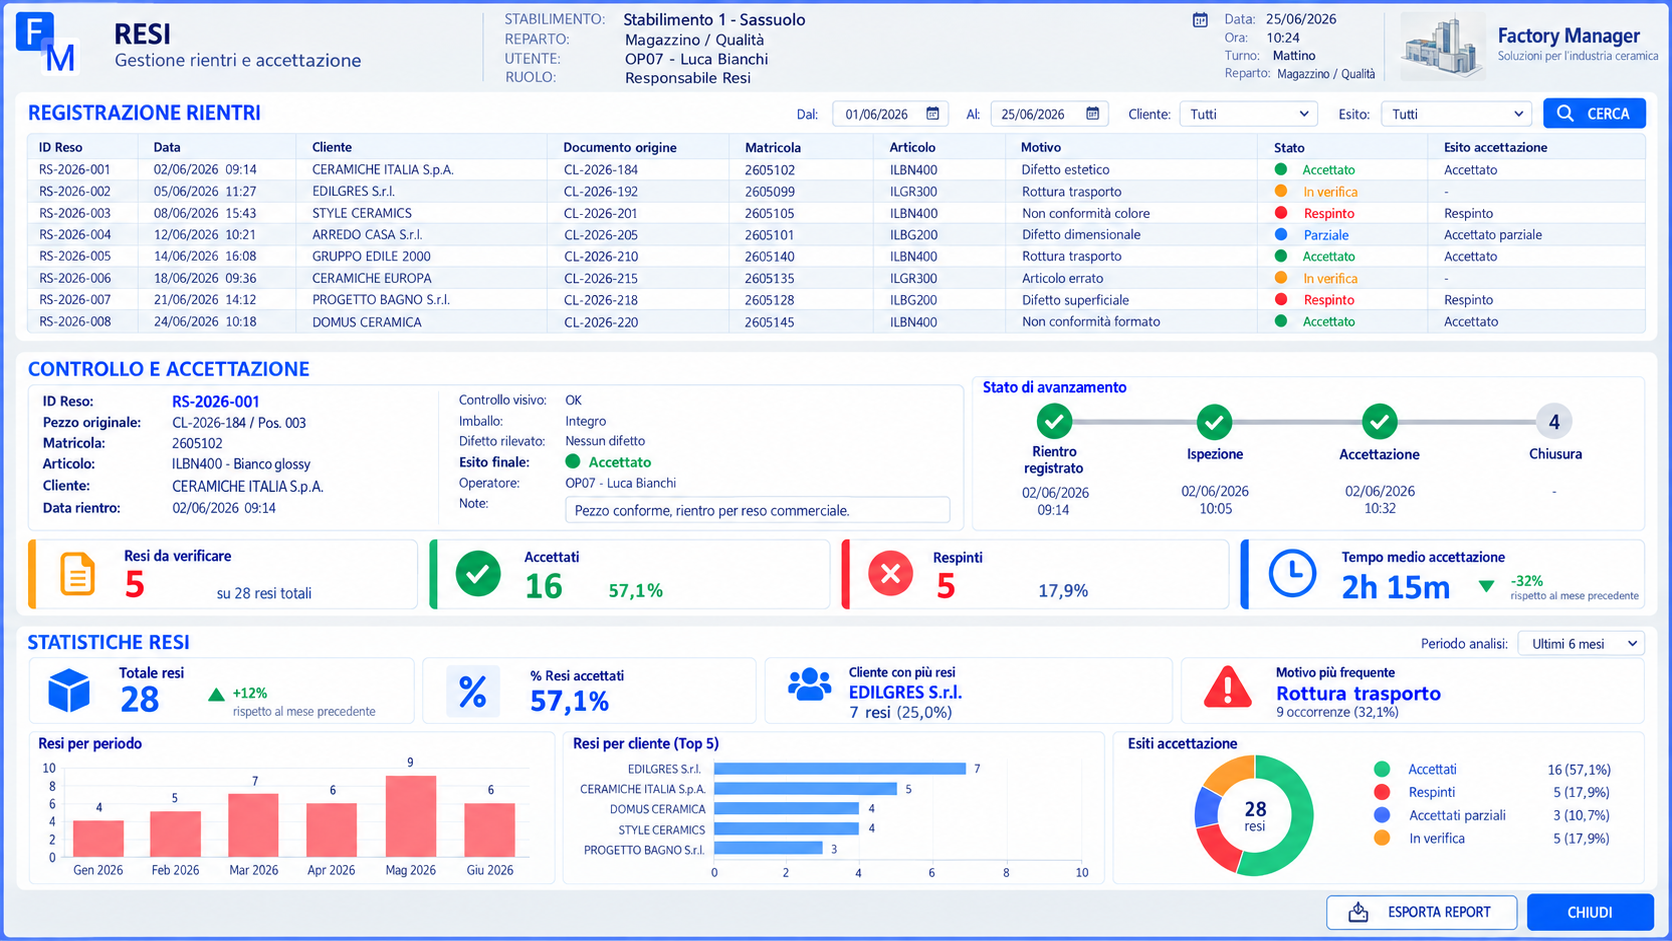Click document CL-2026-205 cell
This screenshot has height=941, width=1672.
click(601, 235)
